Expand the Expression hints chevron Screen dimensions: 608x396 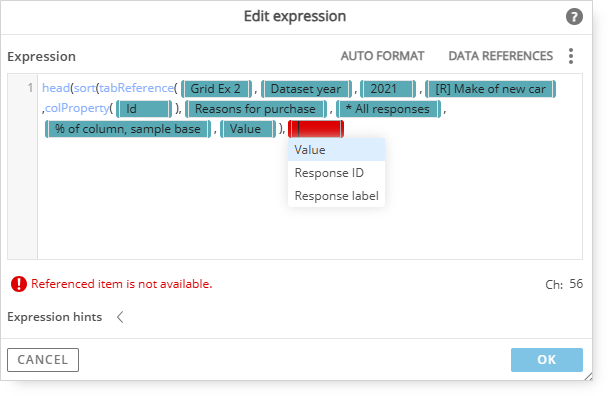tap(120, 317)
